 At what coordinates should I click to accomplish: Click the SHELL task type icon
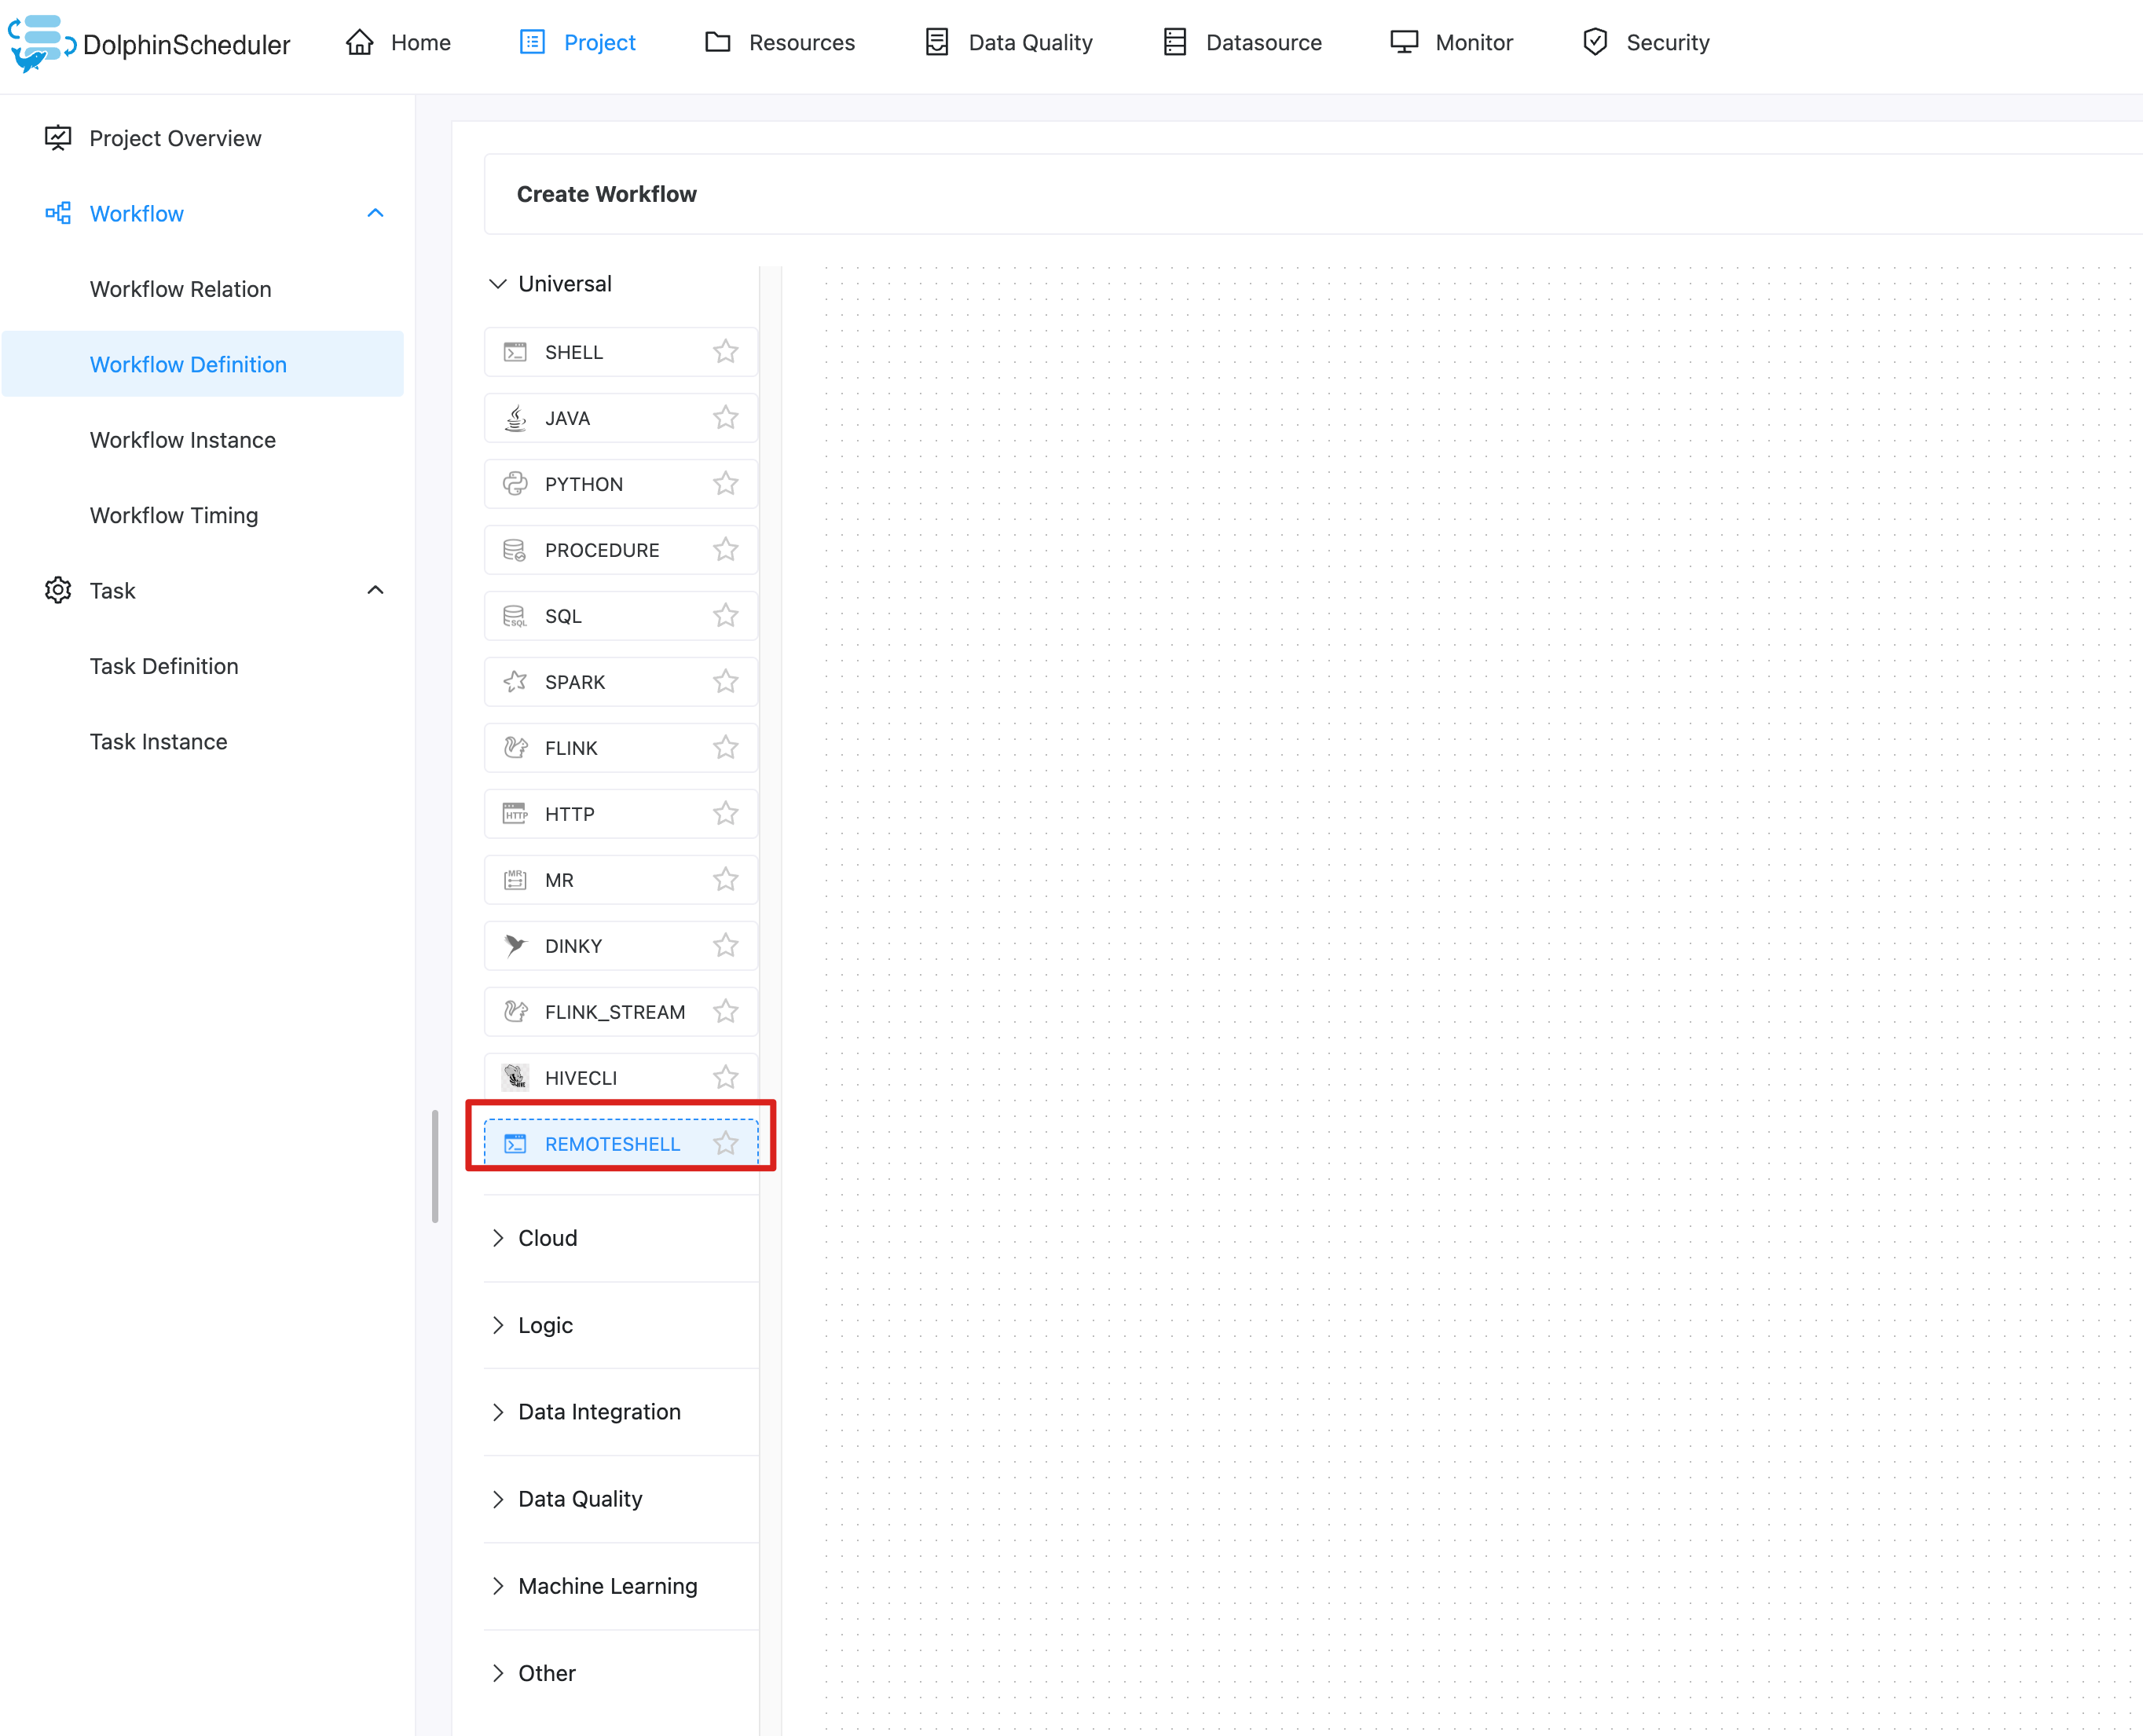[x=515, y=352]
